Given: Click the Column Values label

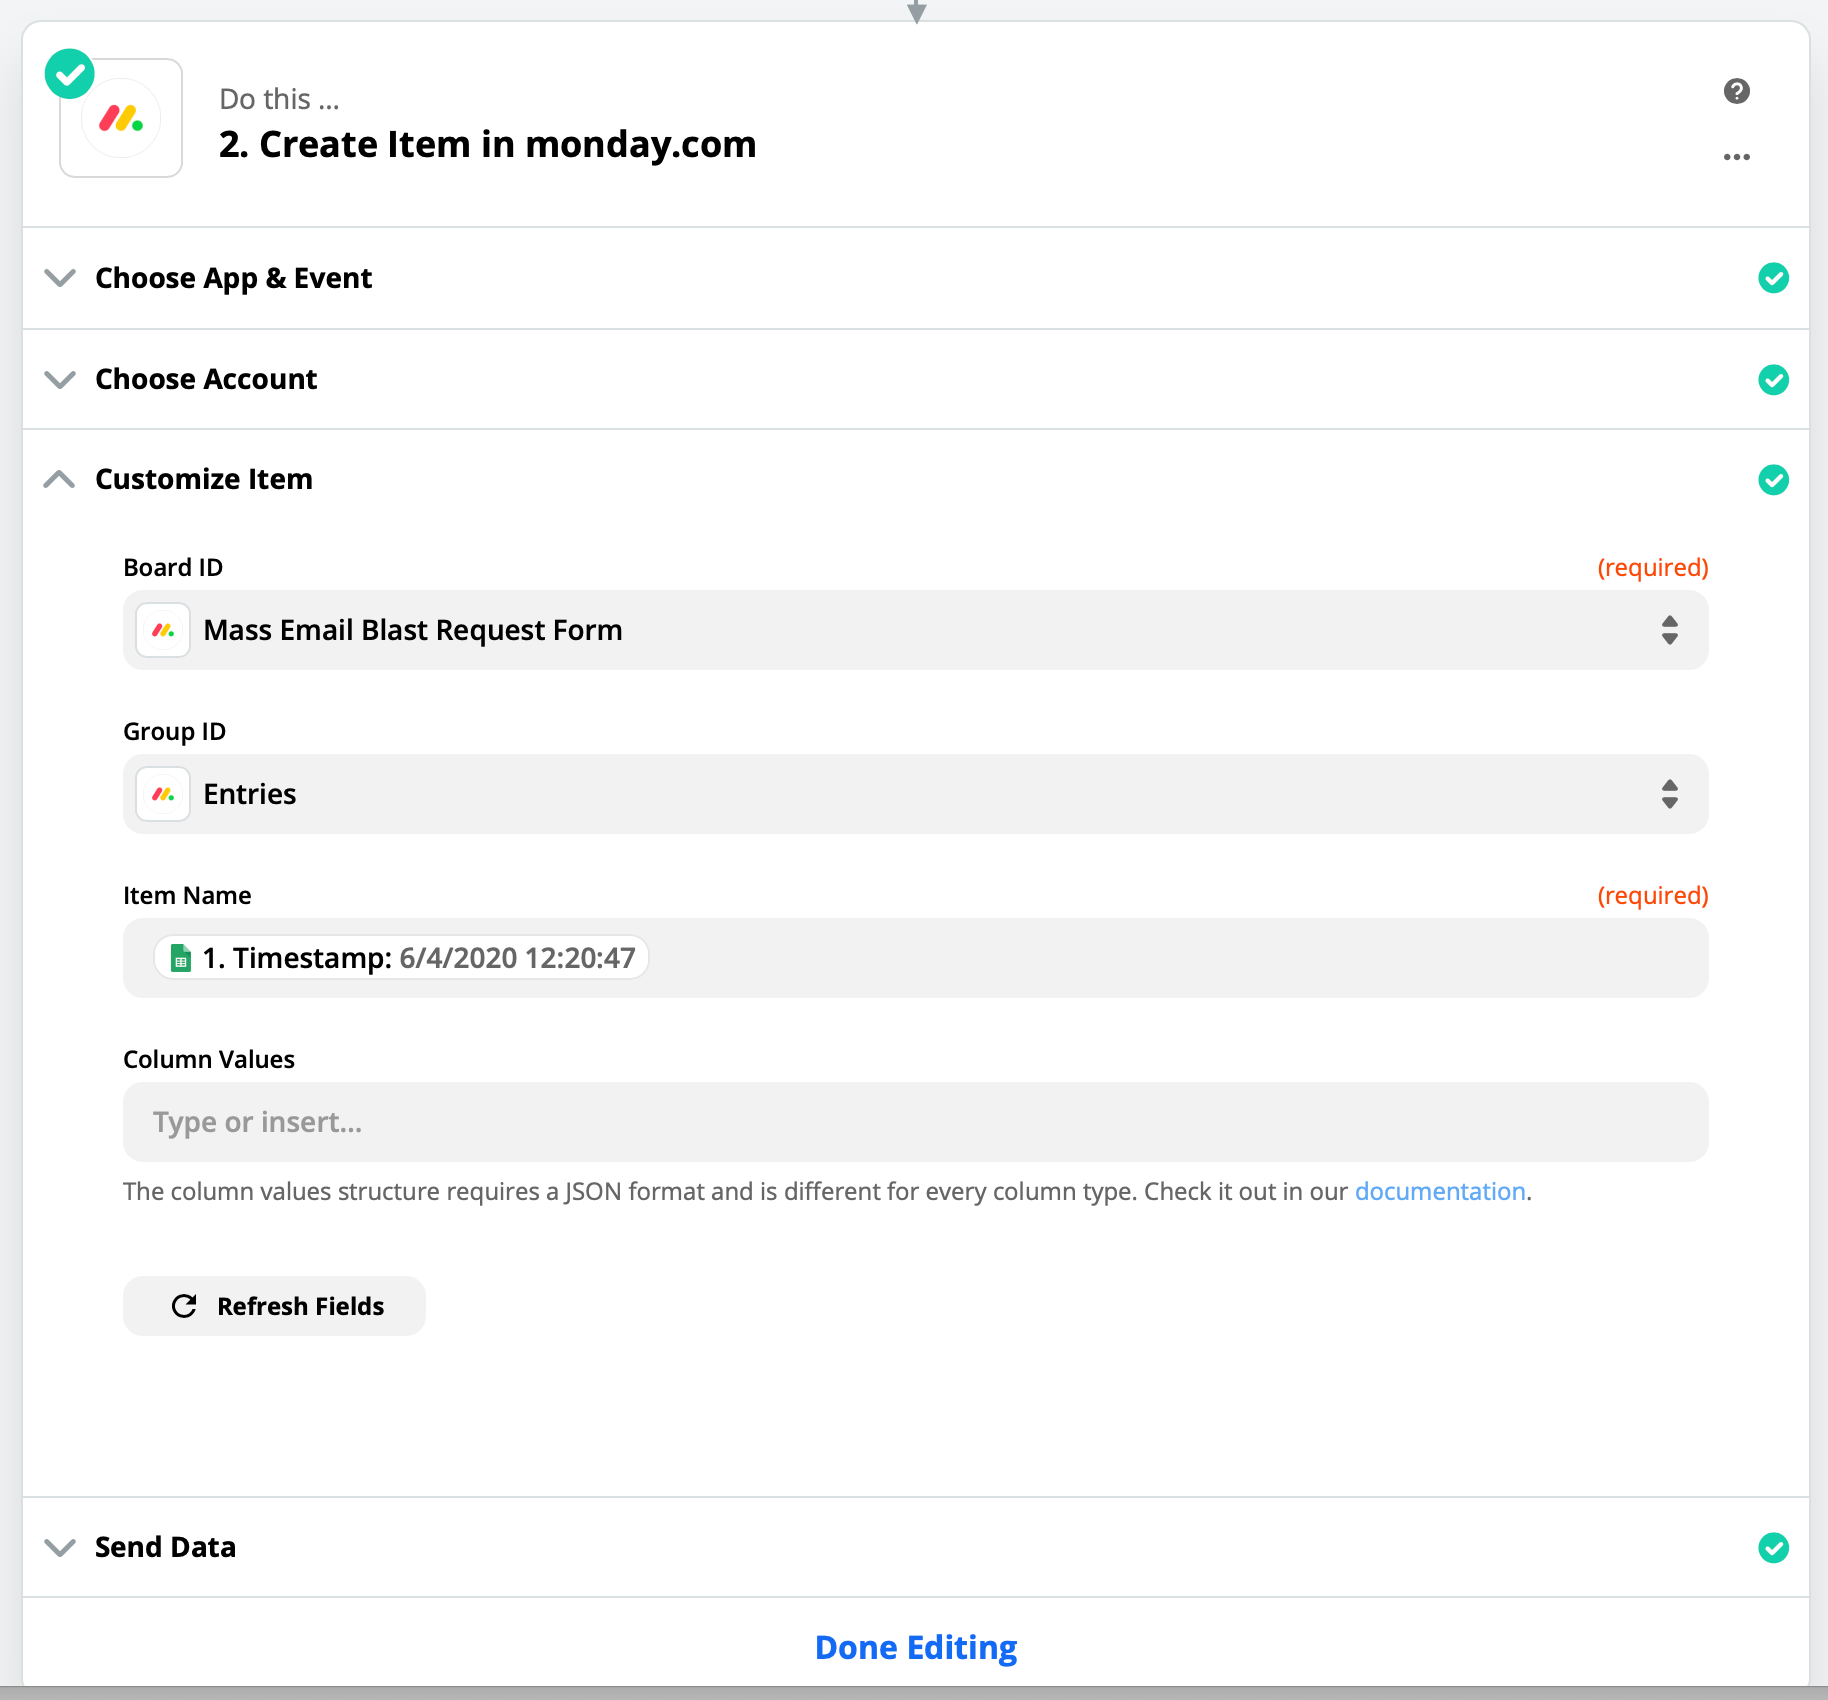Looking at the screenshot, I should point(209,1059).
